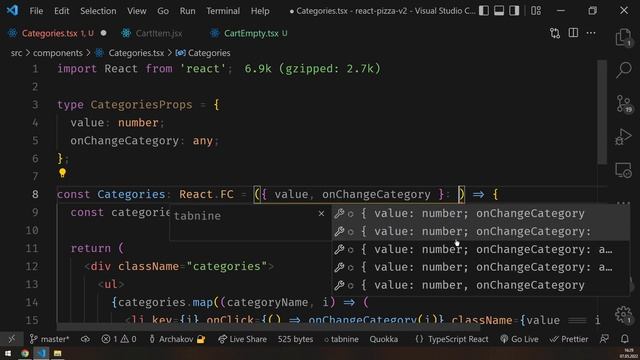Open the Search view in activity bar
The height and width of the screenshot is (360, 640).
[623, 70]
